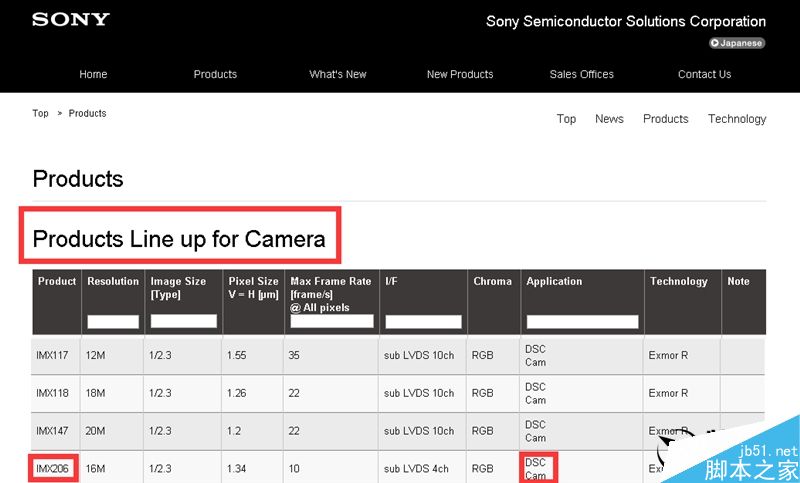800x483 pixels.
Task: Click the SONY logo
Action: (x=71, y=20)
